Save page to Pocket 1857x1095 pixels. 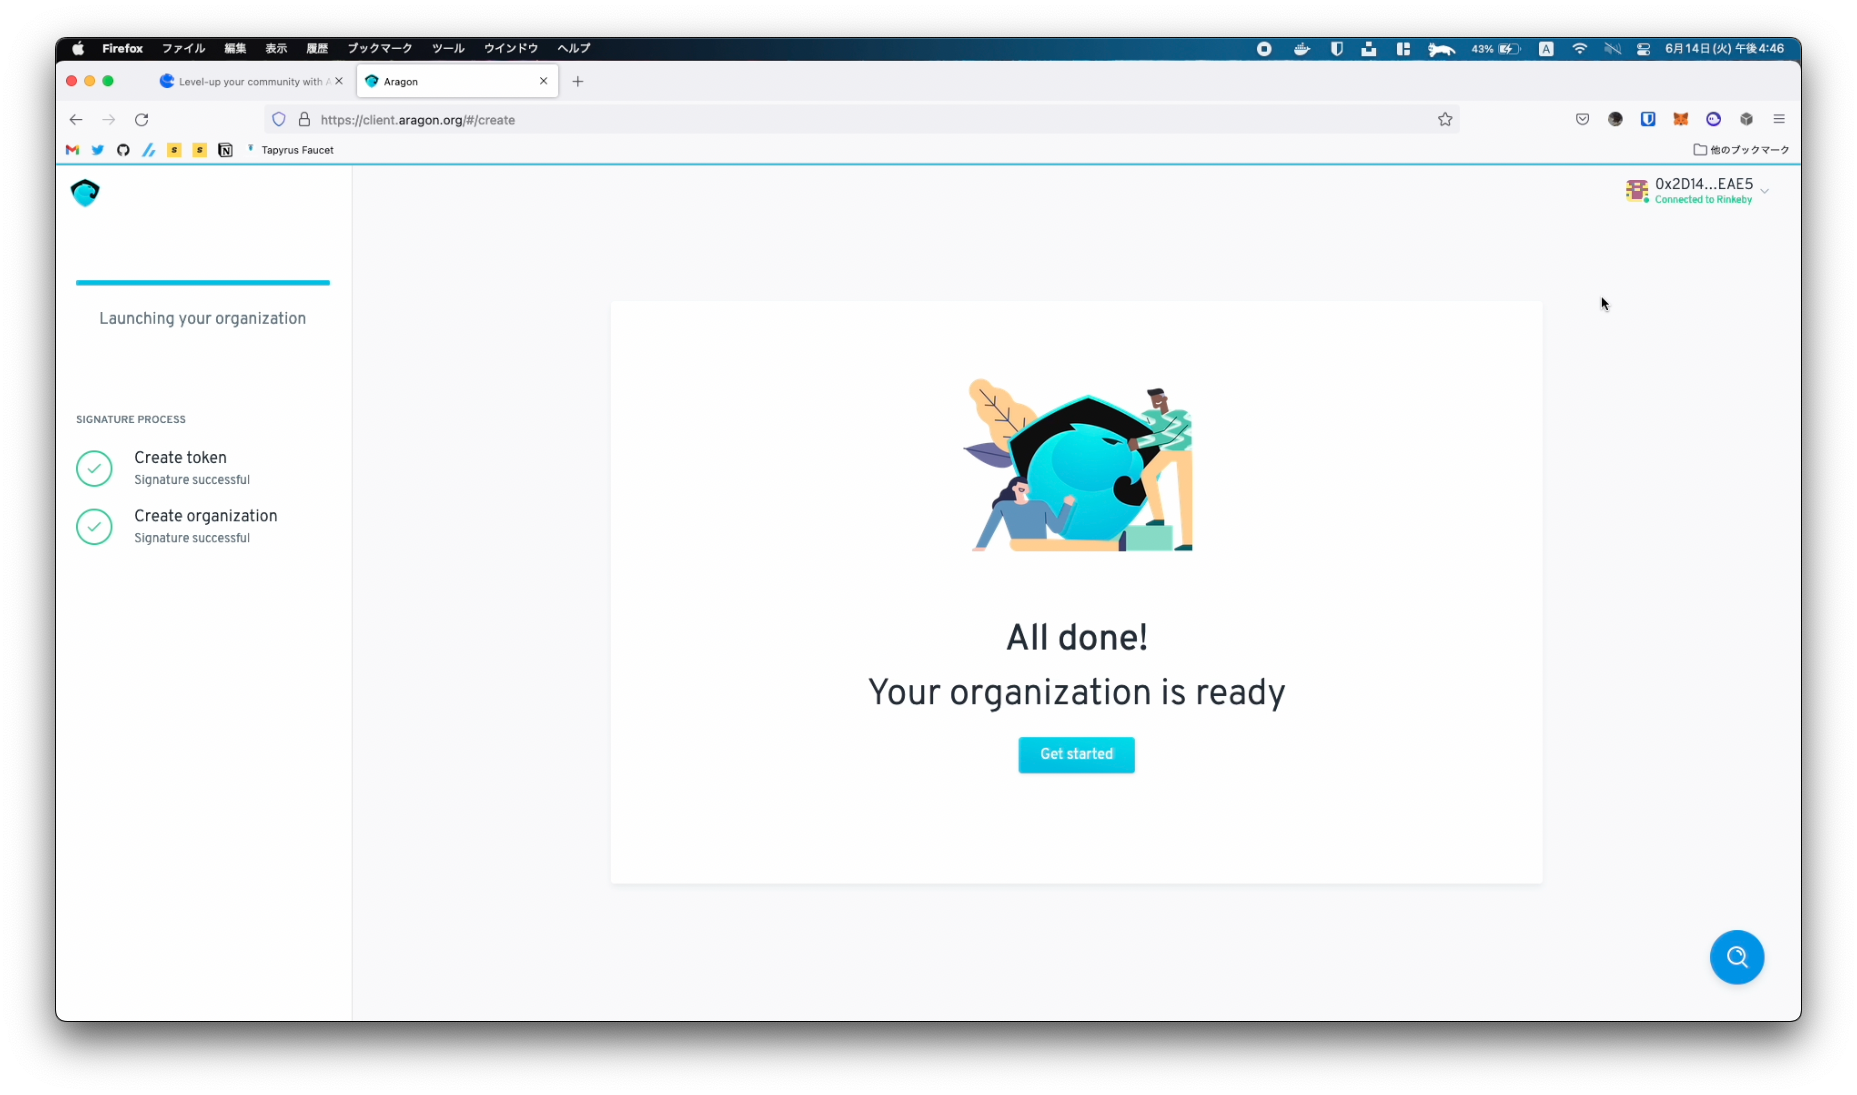[1582, 119]
